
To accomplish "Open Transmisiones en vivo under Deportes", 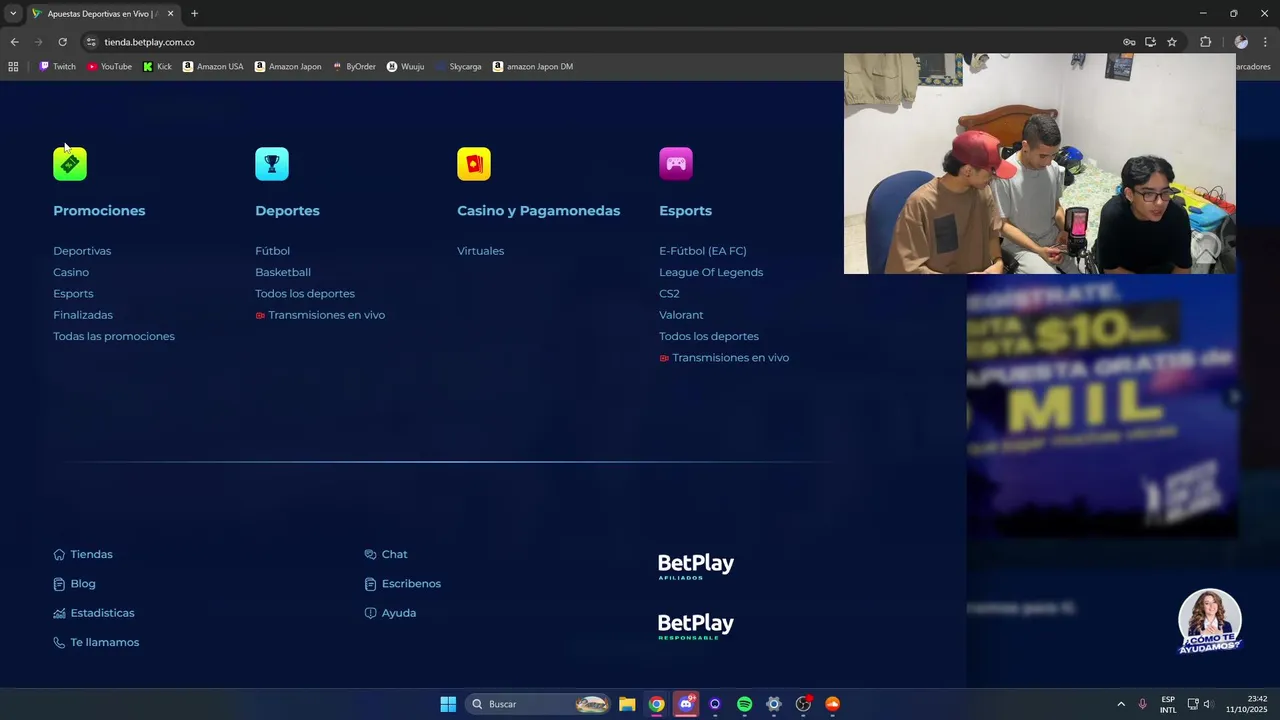I will pos(320,315).
